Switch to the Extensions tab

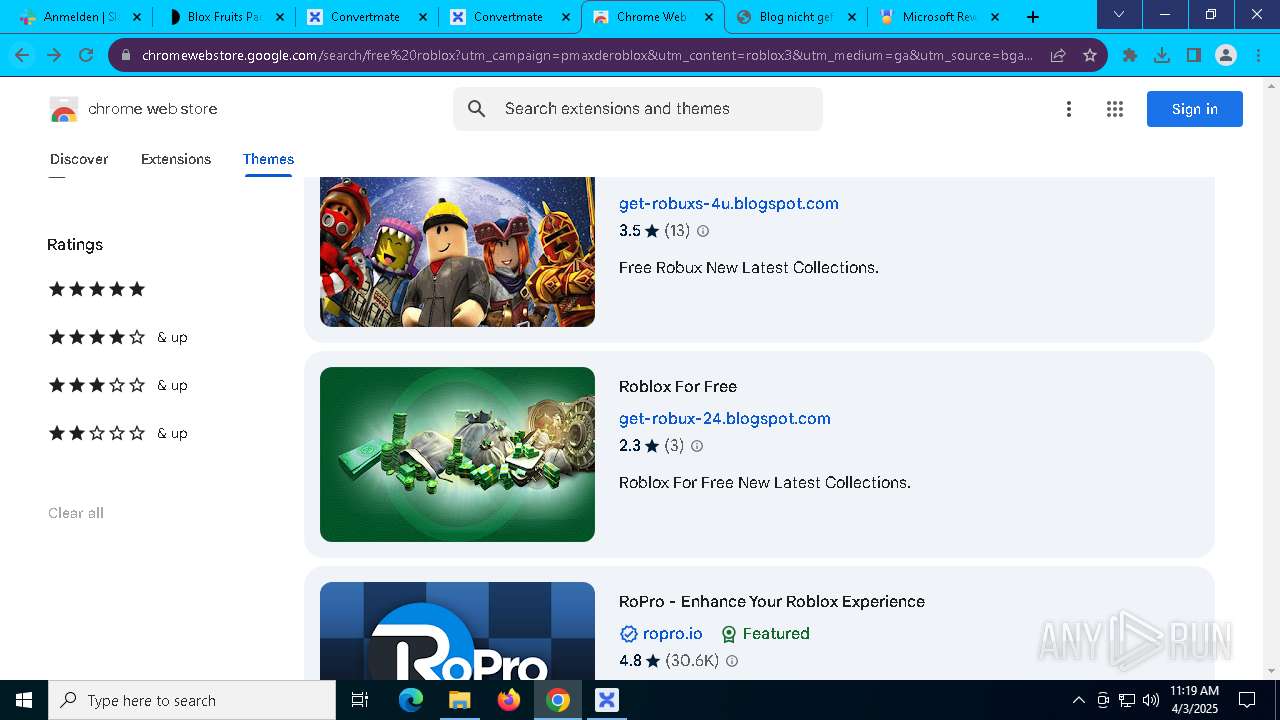click(x=176, y=159)
